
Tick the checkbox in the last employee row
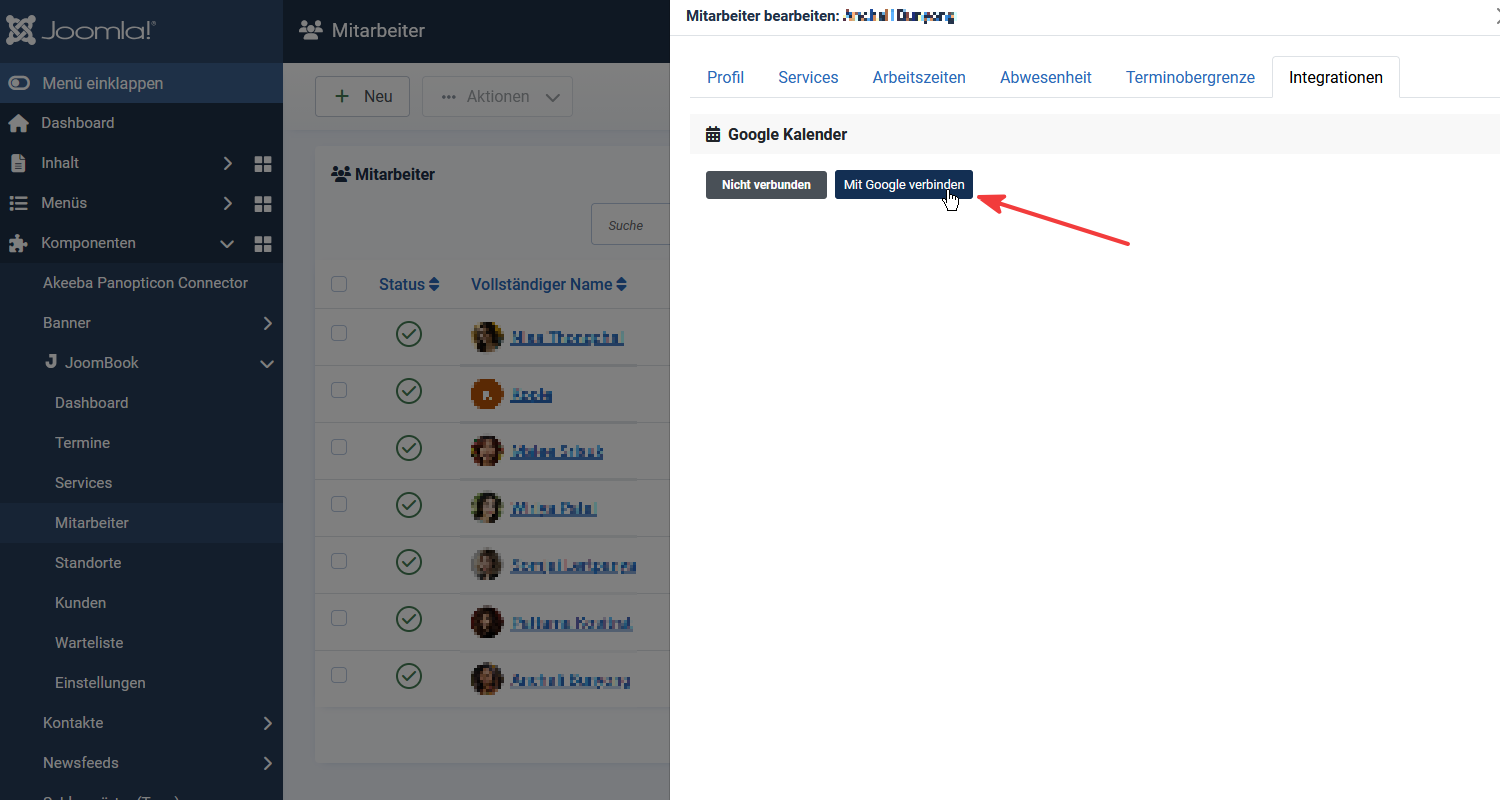point(339,675)
